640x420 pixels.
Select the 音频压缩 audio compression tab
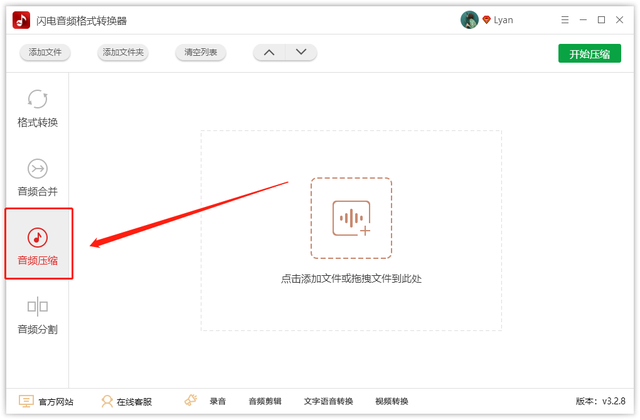coord(39,244)
